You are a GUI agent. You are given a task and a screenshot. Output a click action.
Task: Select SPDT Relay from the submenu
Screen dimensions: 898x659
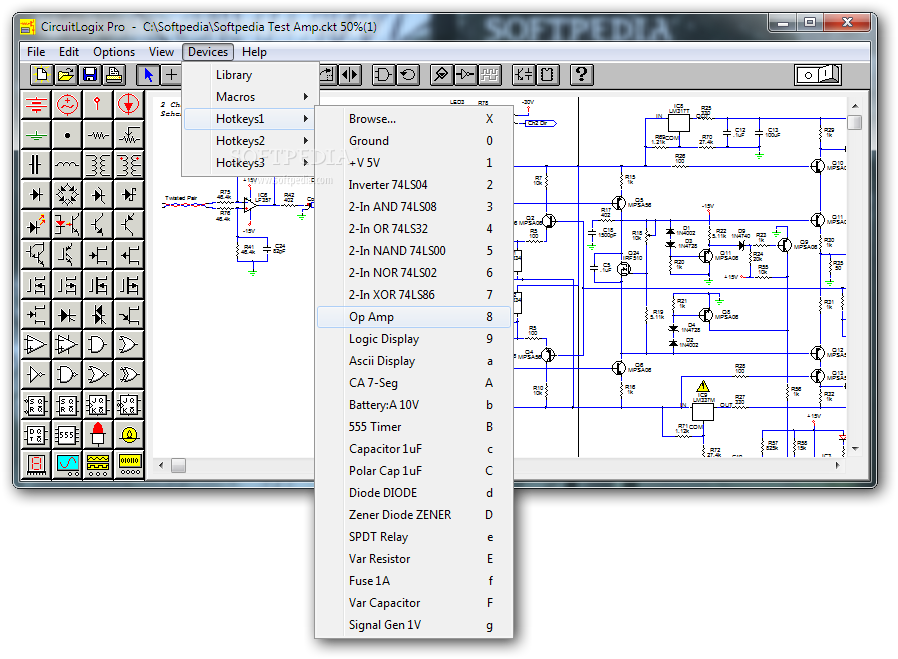tap(413, 537)
